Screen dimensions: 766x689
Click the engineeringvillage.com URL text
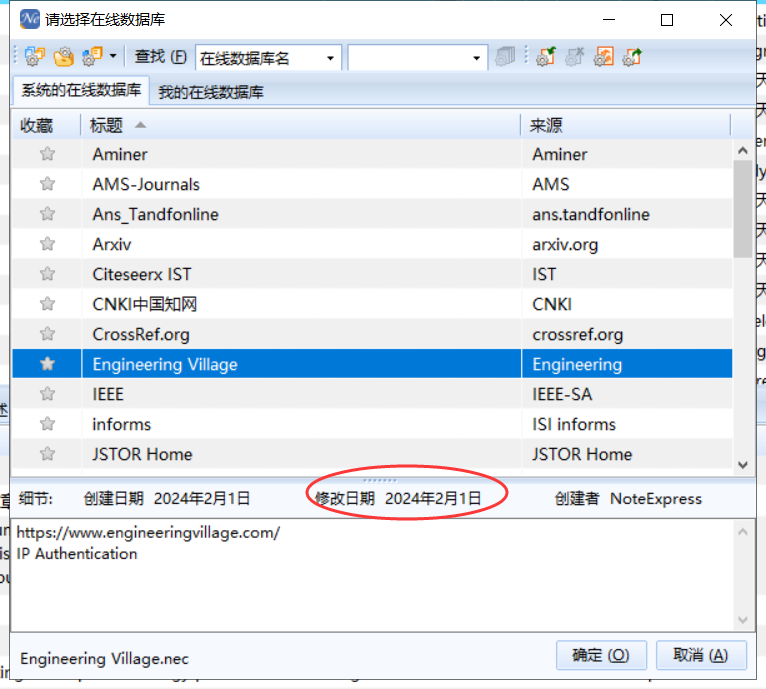[148, 532]
